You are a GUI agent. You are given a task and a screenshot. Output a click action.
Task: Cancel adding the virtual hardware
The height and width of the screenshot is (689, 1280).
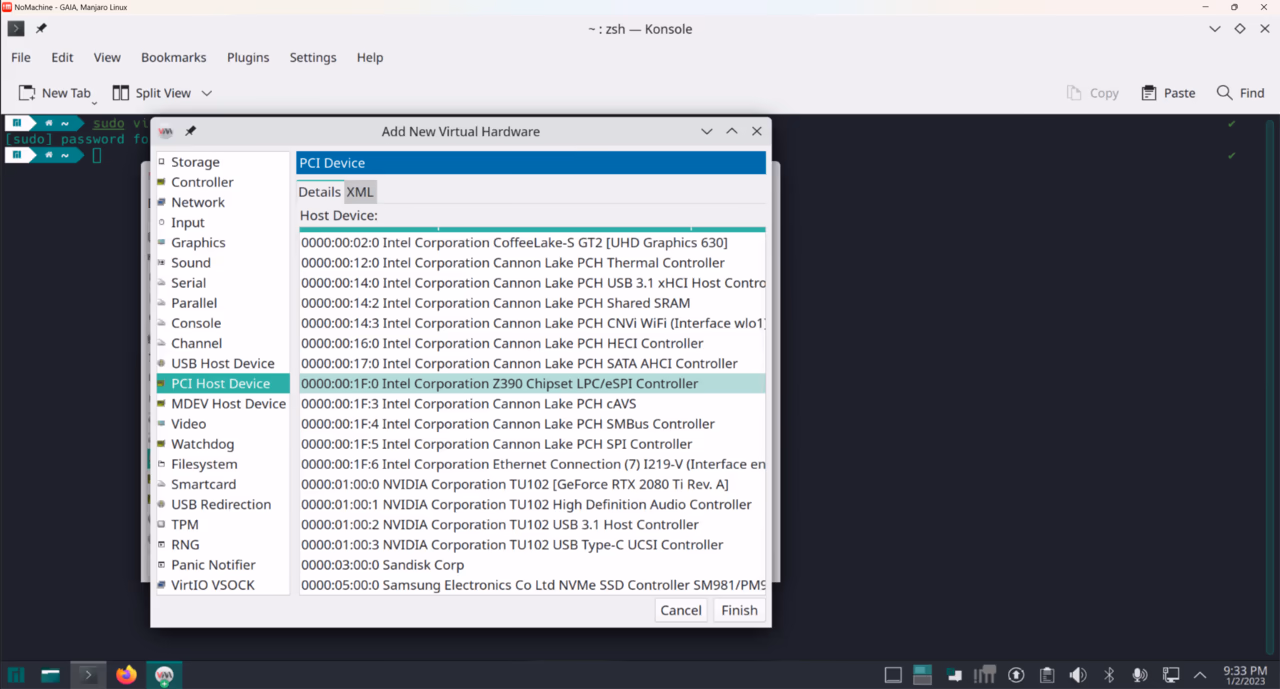[x=680, y=610]
